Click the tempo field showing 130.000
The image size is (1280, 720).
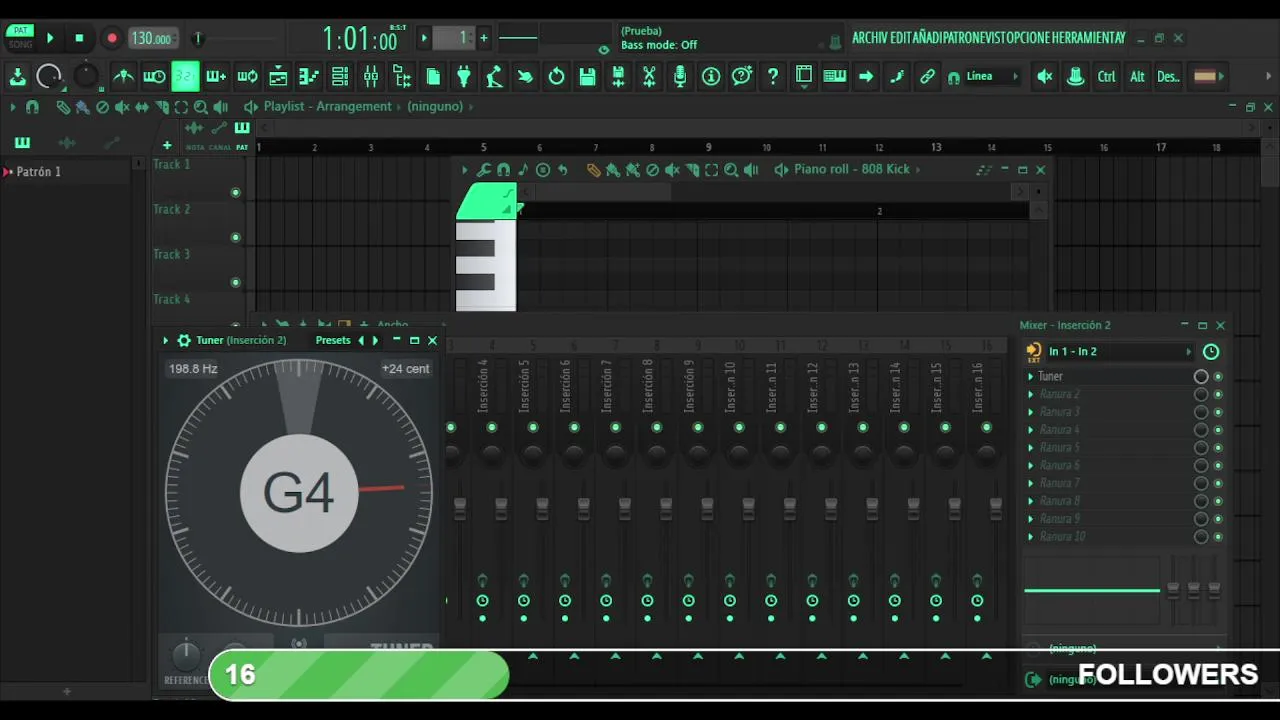click(x=153, y=38)
